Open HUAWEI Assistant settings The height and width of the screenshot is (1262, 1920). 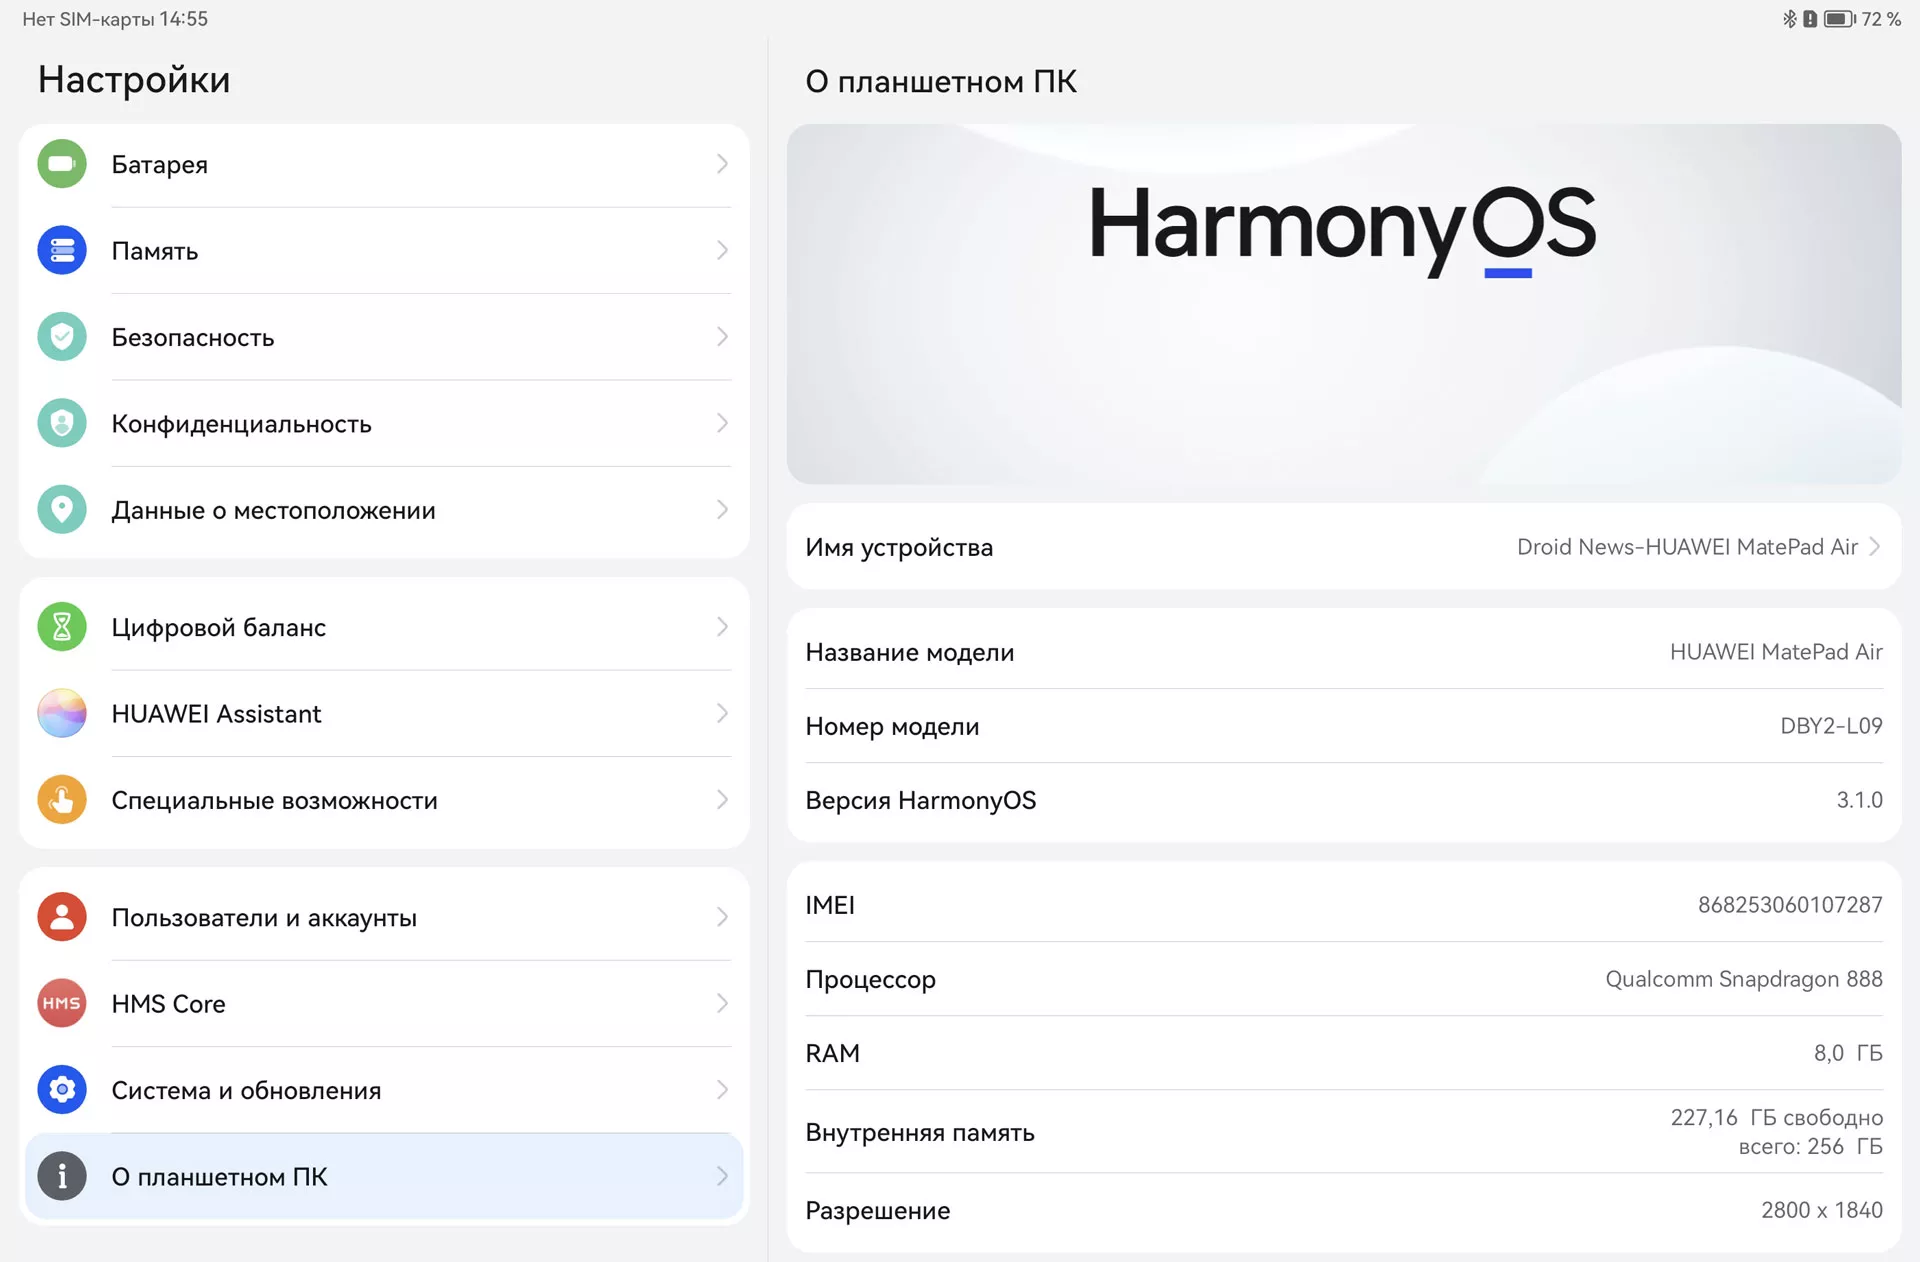(x=384, y=713)
